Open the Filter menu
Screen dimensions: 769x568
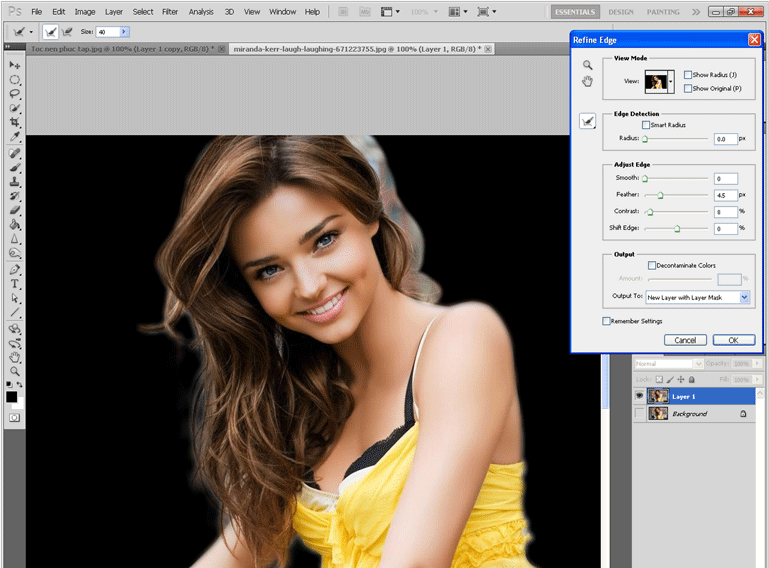[x=170, y=12]
